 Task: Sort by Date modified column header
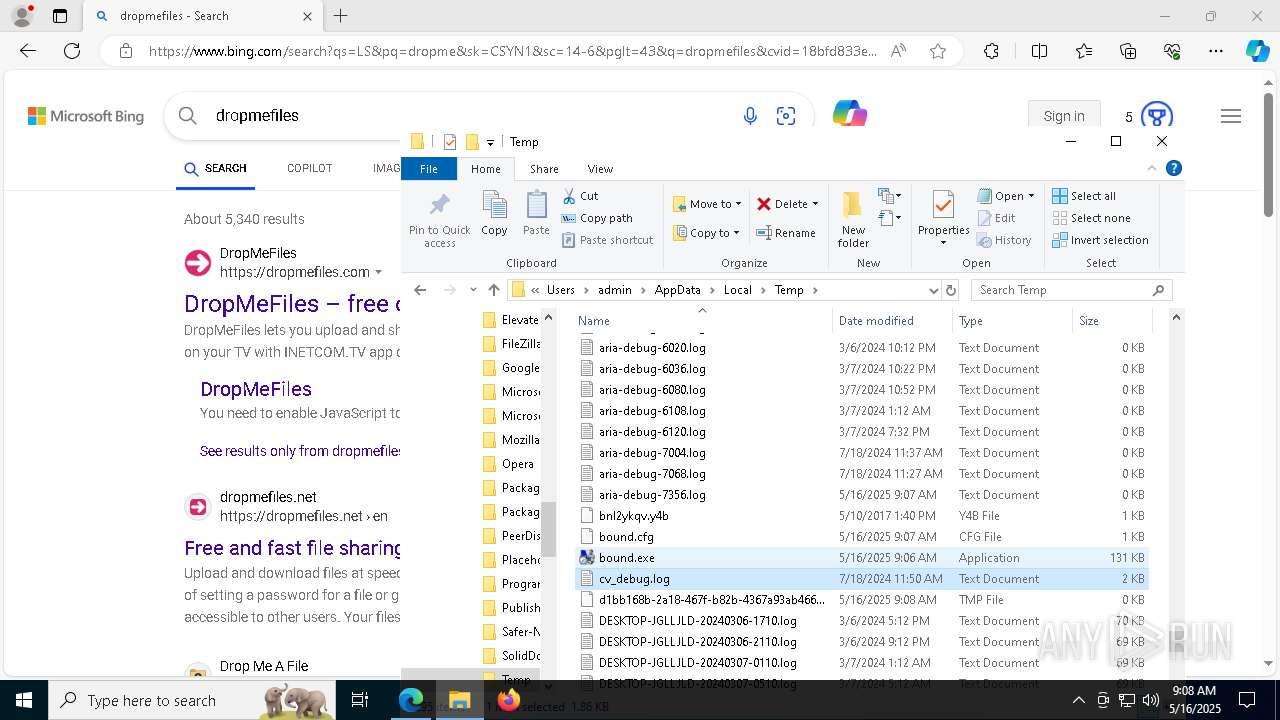(876, 321)
